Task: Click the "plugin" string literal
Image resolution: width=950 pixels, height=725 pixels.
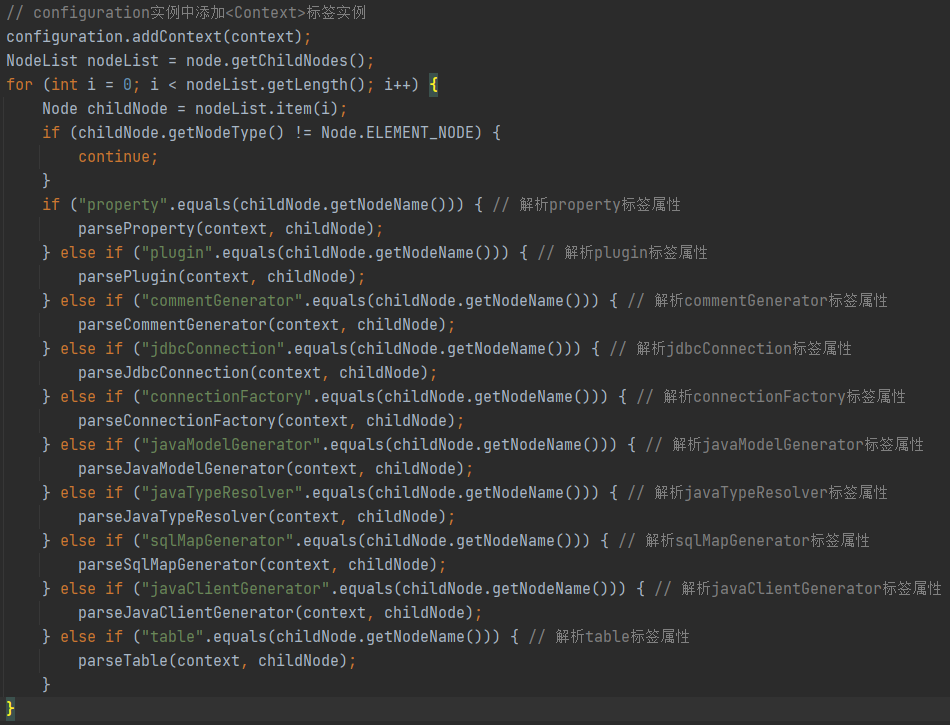Action: [x=177, y=253]
